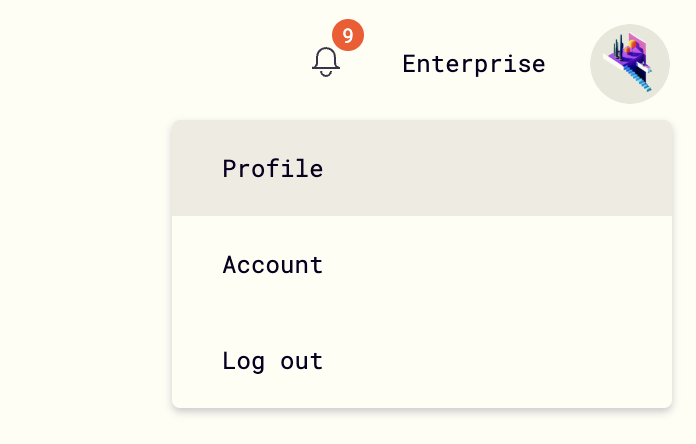The width and height of the screenshot is (696, 444).
Task: Choose Account in the dropdown menu
Action: tap(422, 265)
